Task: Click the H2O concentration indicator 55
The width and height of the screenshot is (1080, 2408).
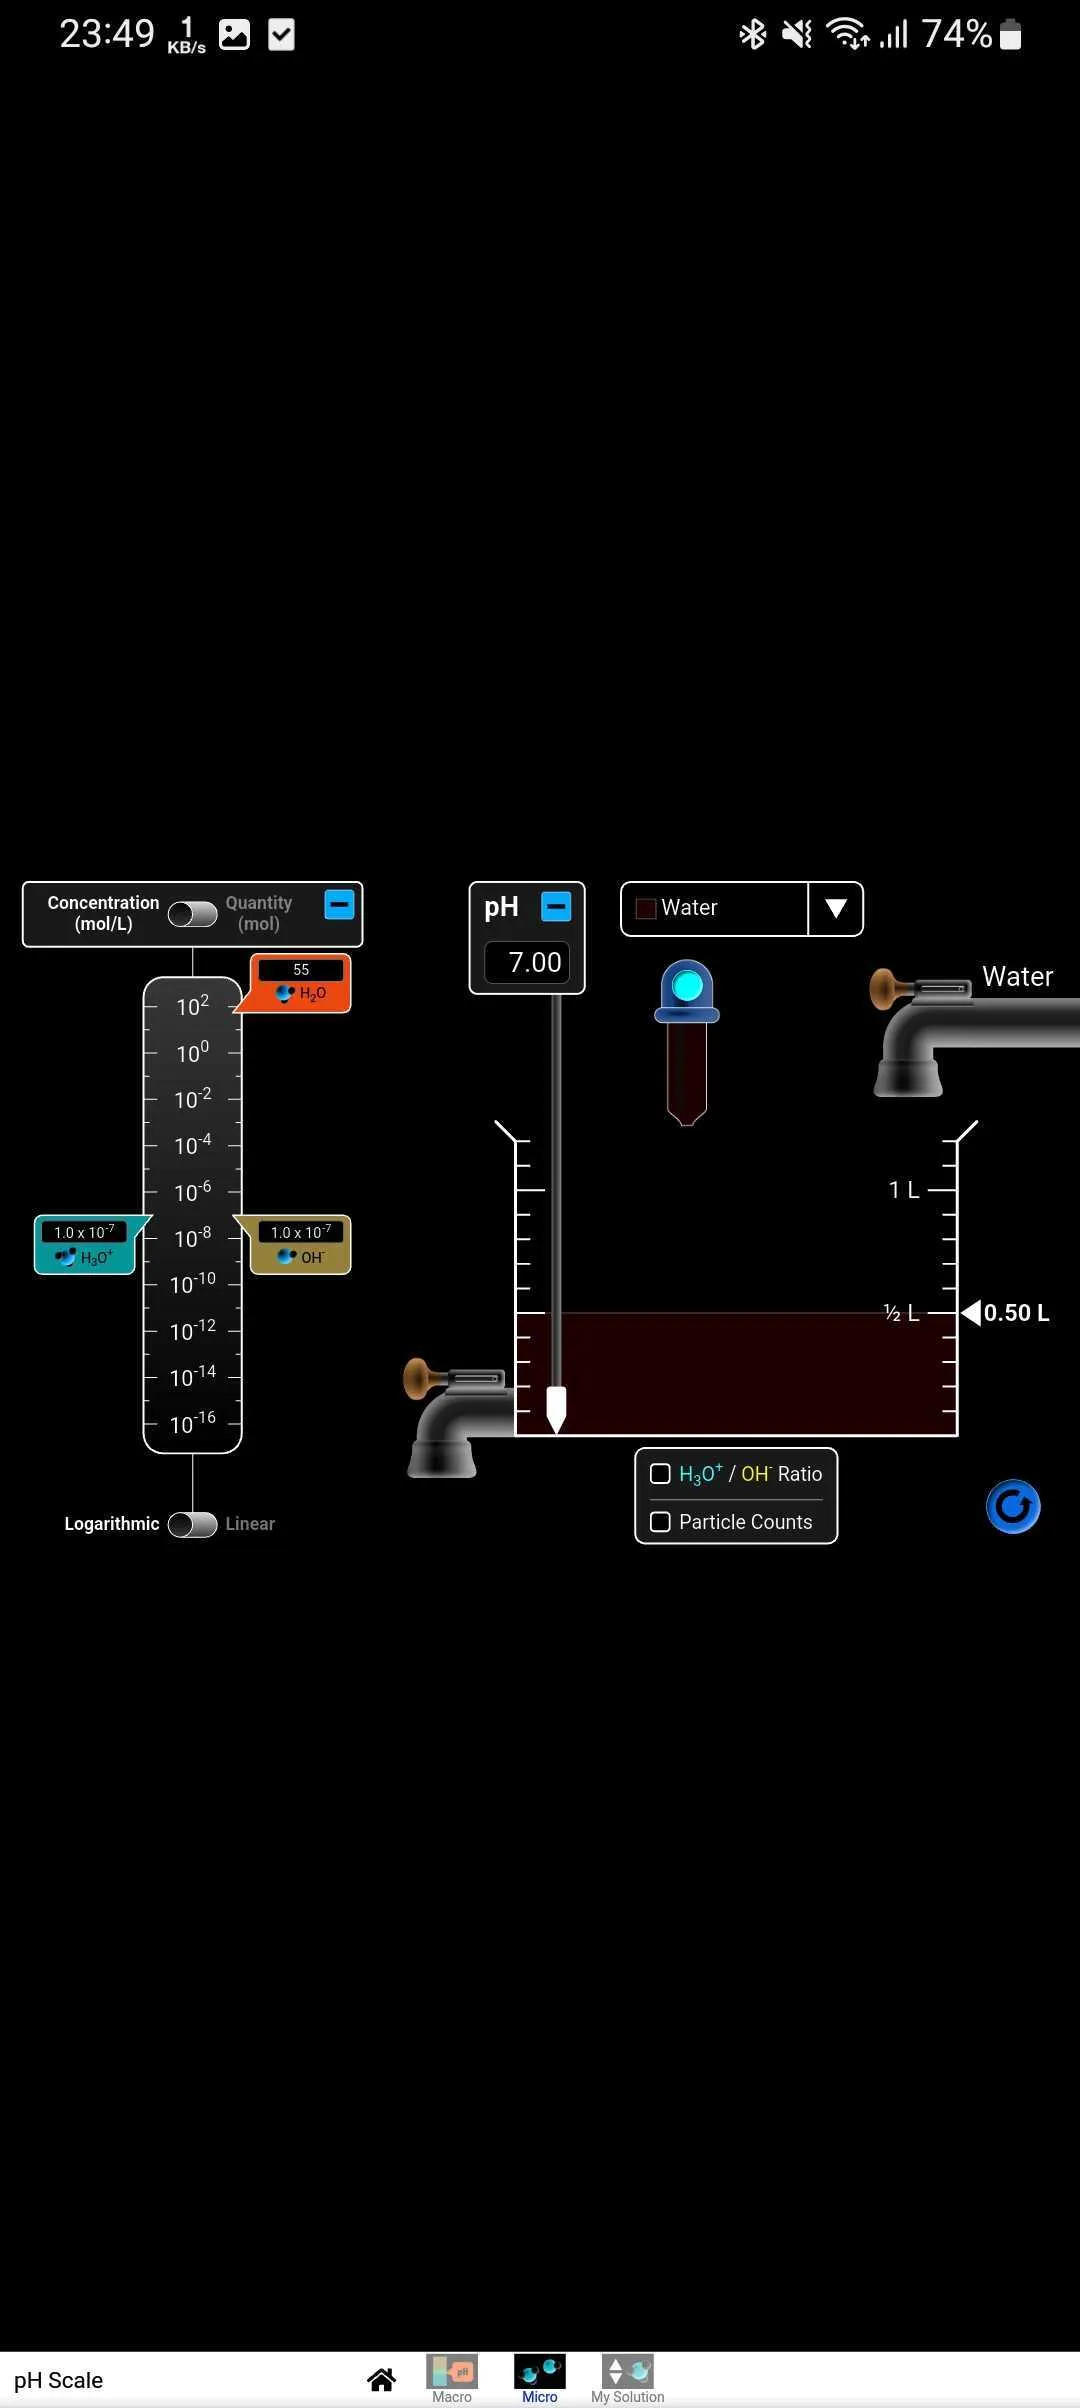Action: [301, 983]
